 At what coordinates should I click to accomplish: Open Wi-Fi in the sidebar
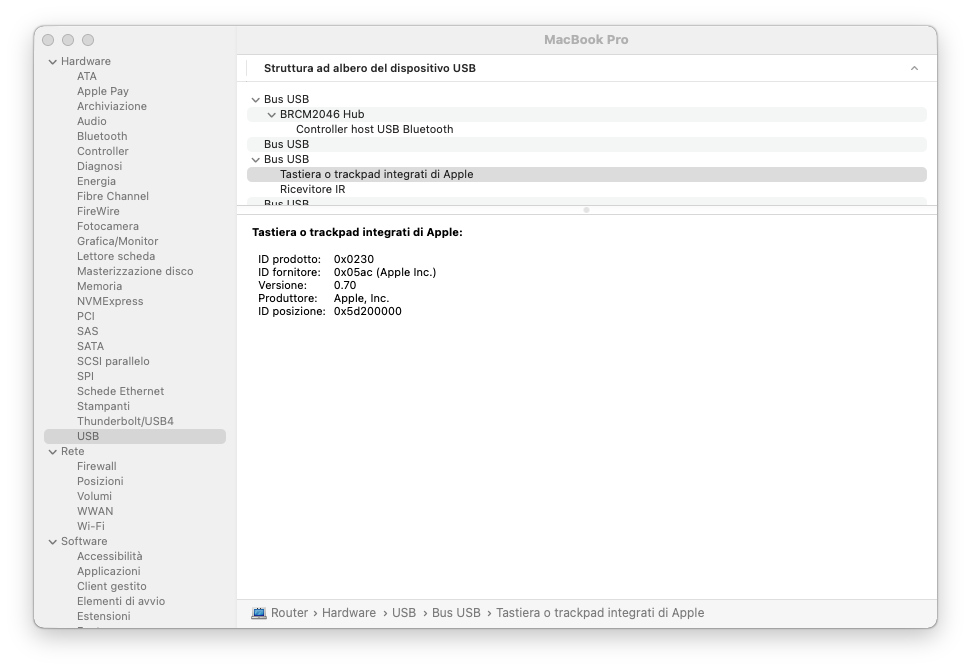90,526
